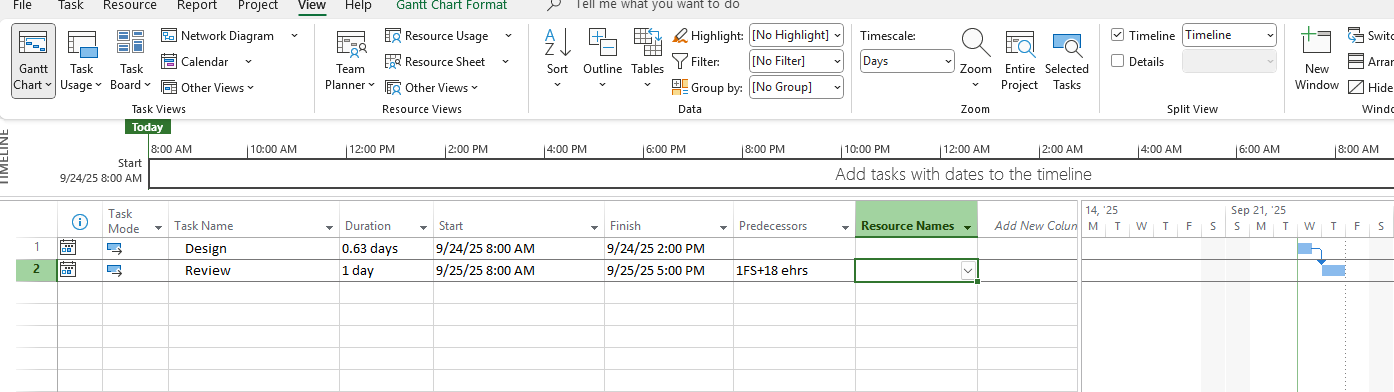The image size is (1394, 392).
Task: Open Predecessors column filter arrow
Action: pos(846,227)
